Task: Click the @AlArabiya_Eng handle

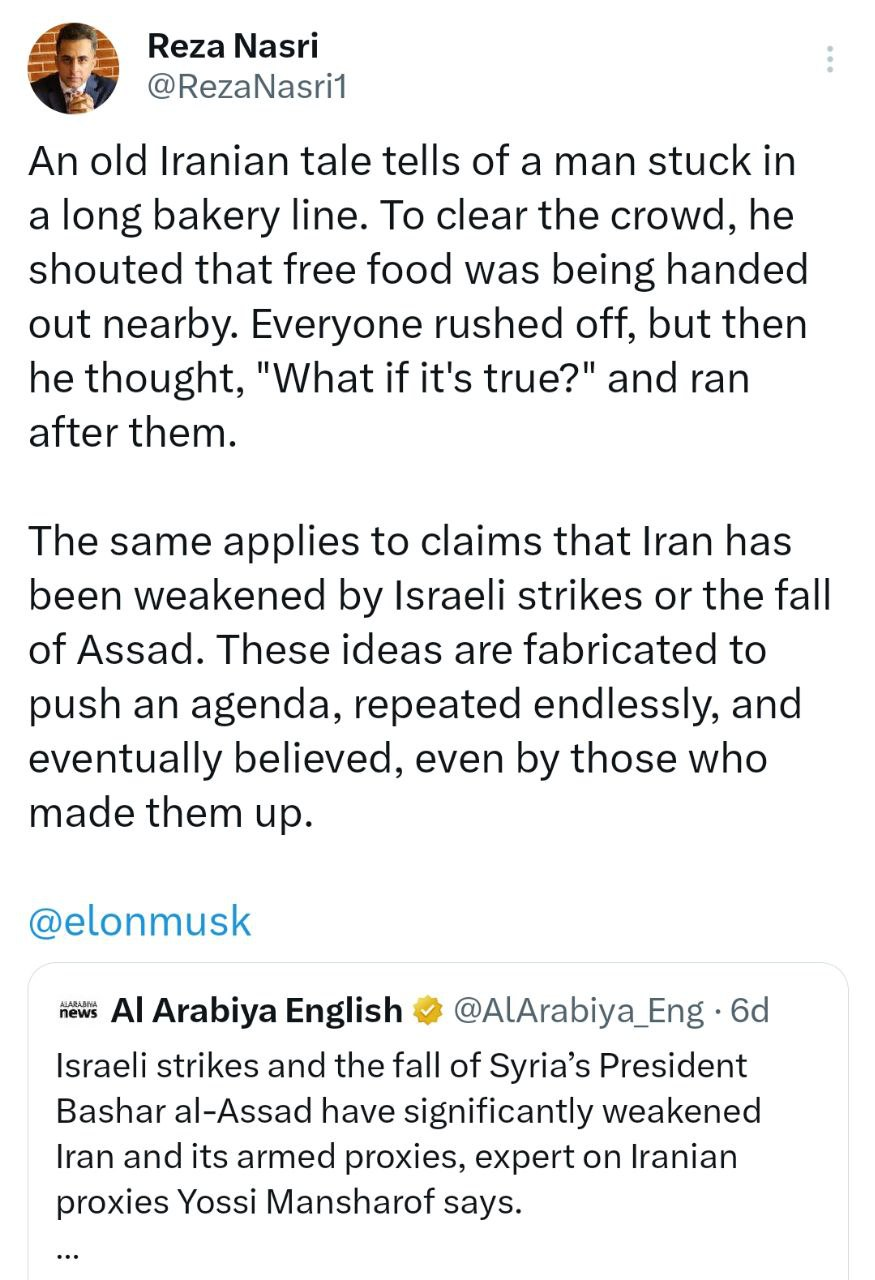Action: point(579,1011)
